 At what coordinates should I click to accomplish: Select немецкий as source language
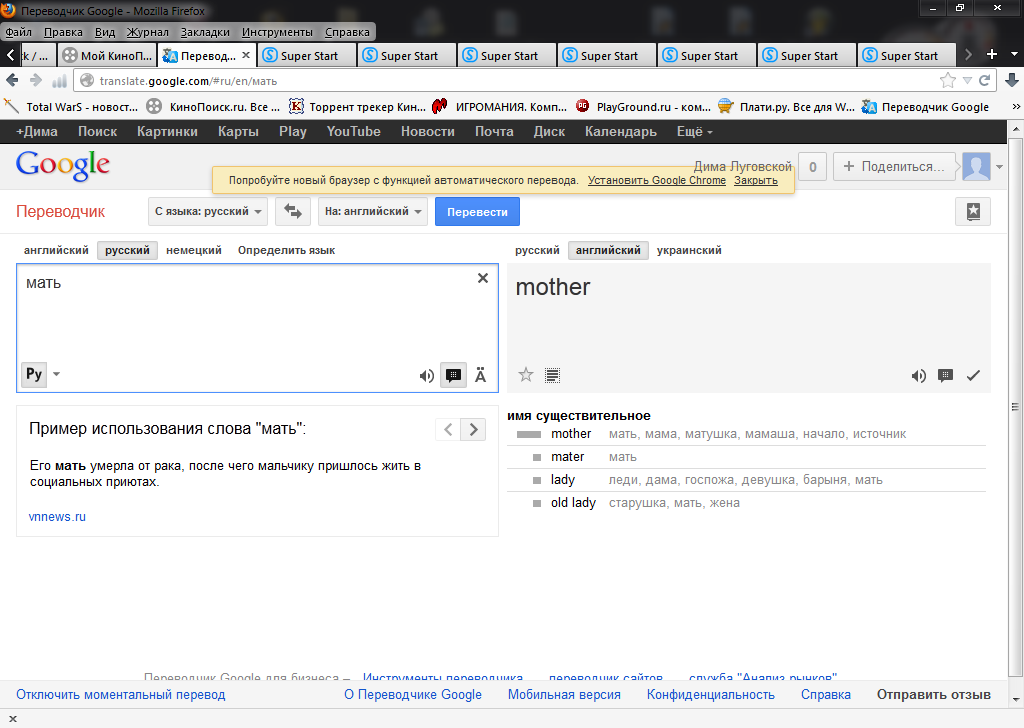pos(194,250)
